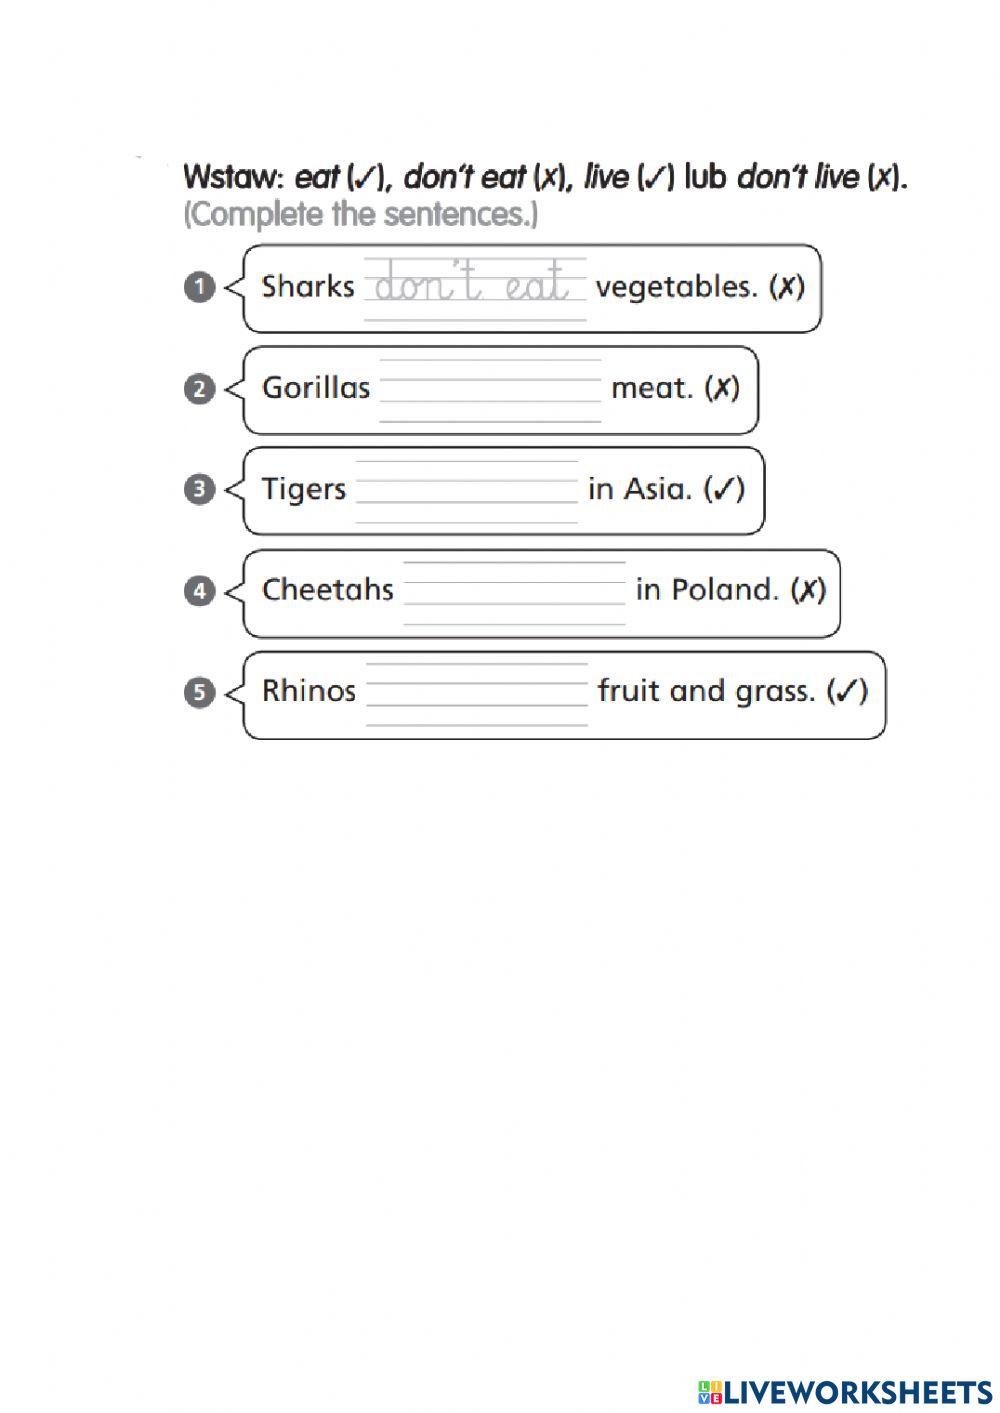
Task: Click the number 3 bullet beside Tigers
Action: coord(199,490)
